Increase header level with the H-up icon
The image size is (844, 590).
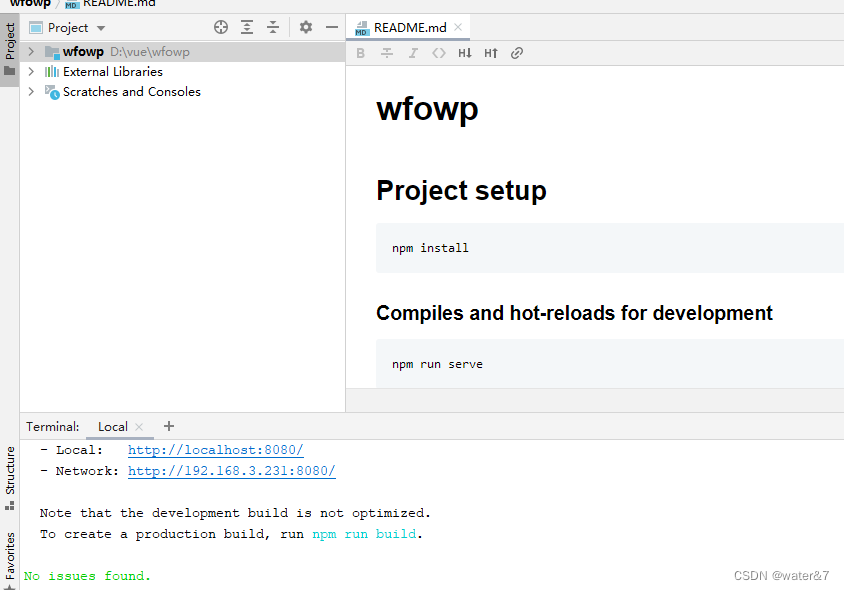coord(489,52)
